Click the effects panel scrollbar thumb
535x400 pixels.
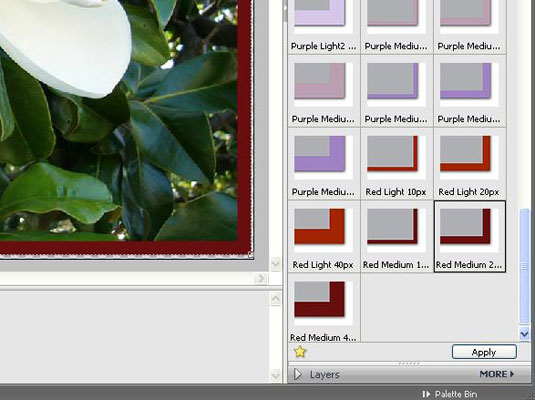click(524, 266)
